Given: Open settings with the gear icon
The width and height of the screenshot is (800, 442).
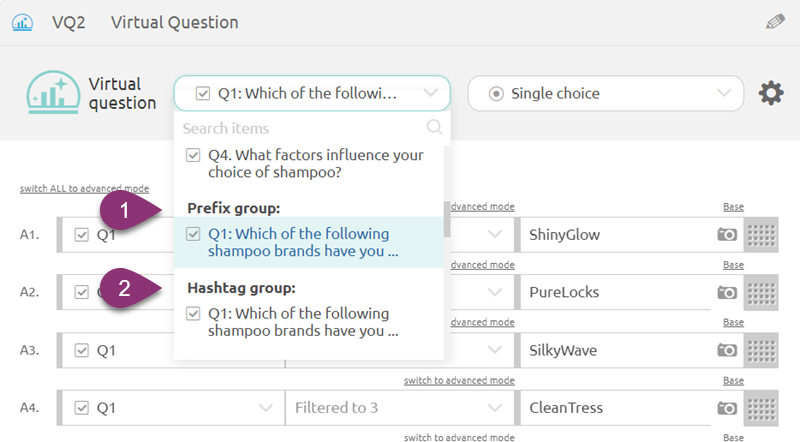Looking at the screenshot, I should pos(770,93).
